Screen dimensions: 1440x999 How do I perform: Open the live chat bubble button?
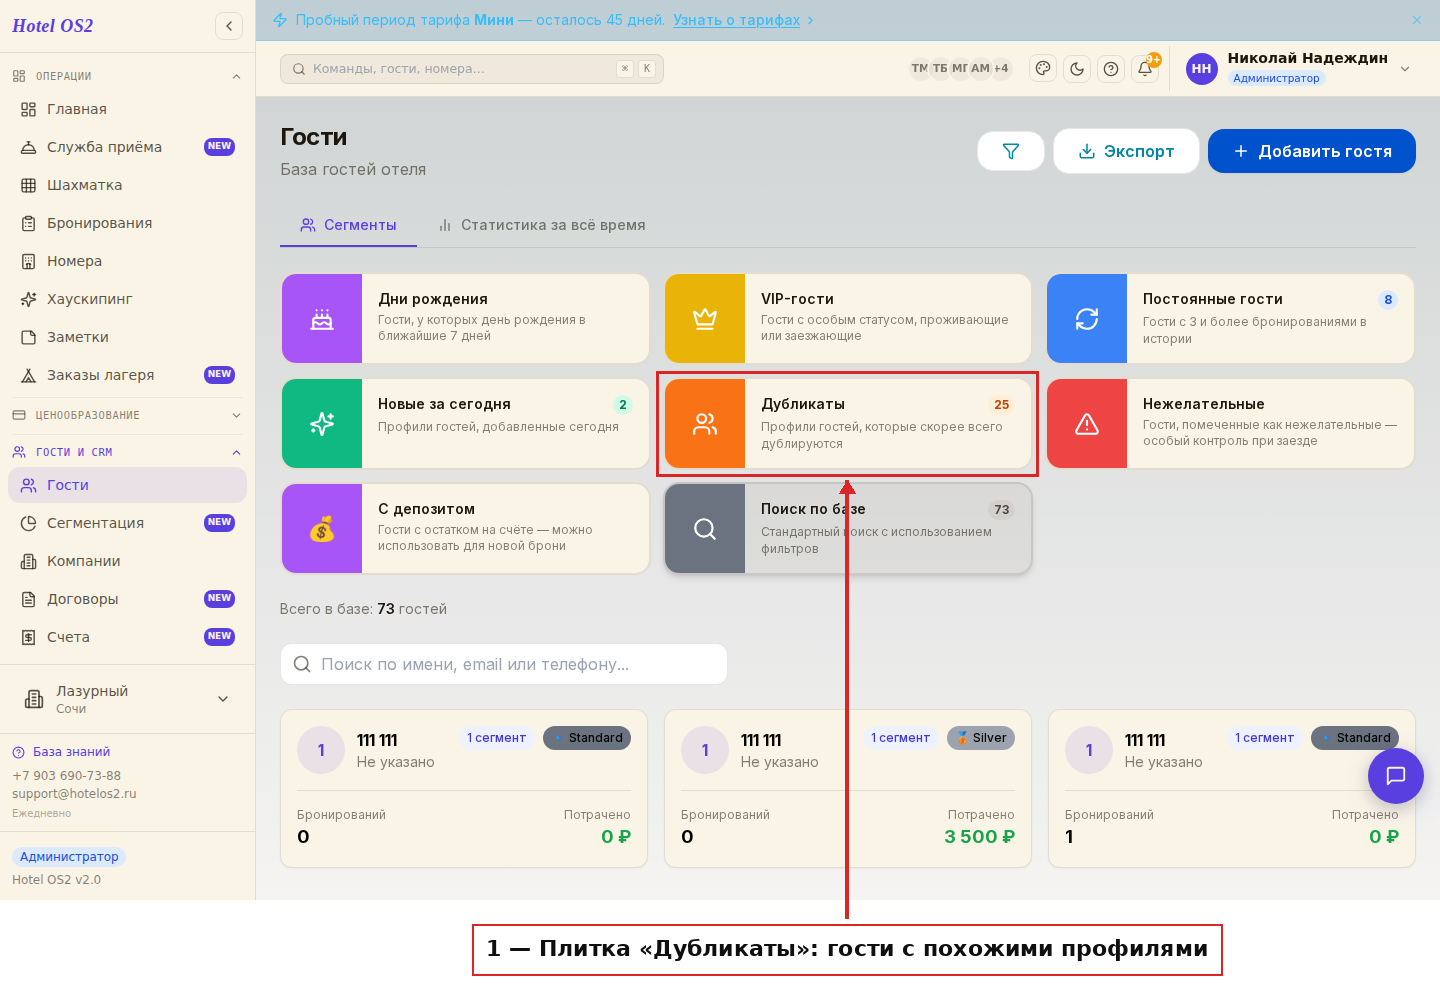click(1396, 776)
